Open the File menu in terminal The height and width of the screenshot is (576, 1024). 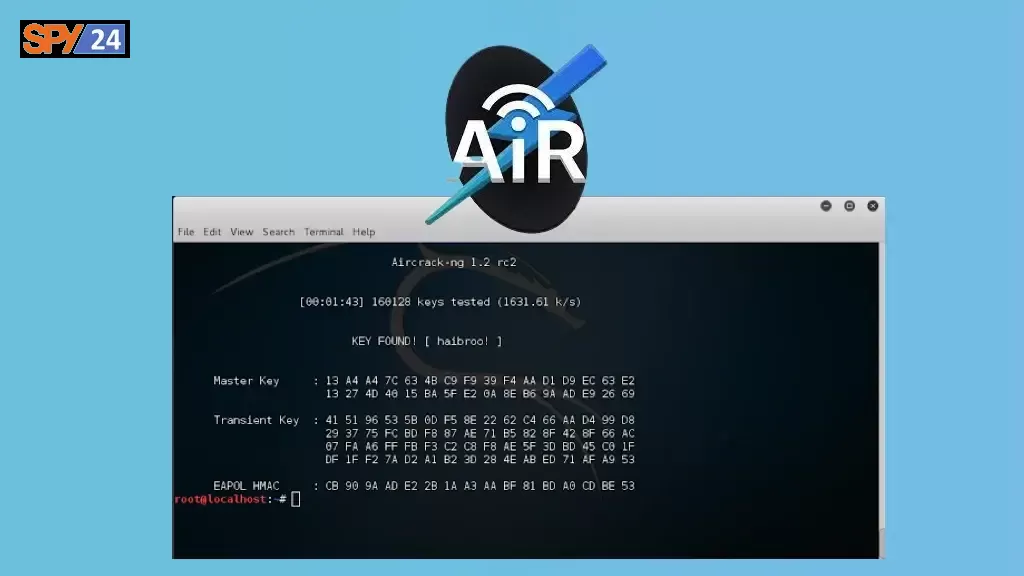click(x=186, y=232)
